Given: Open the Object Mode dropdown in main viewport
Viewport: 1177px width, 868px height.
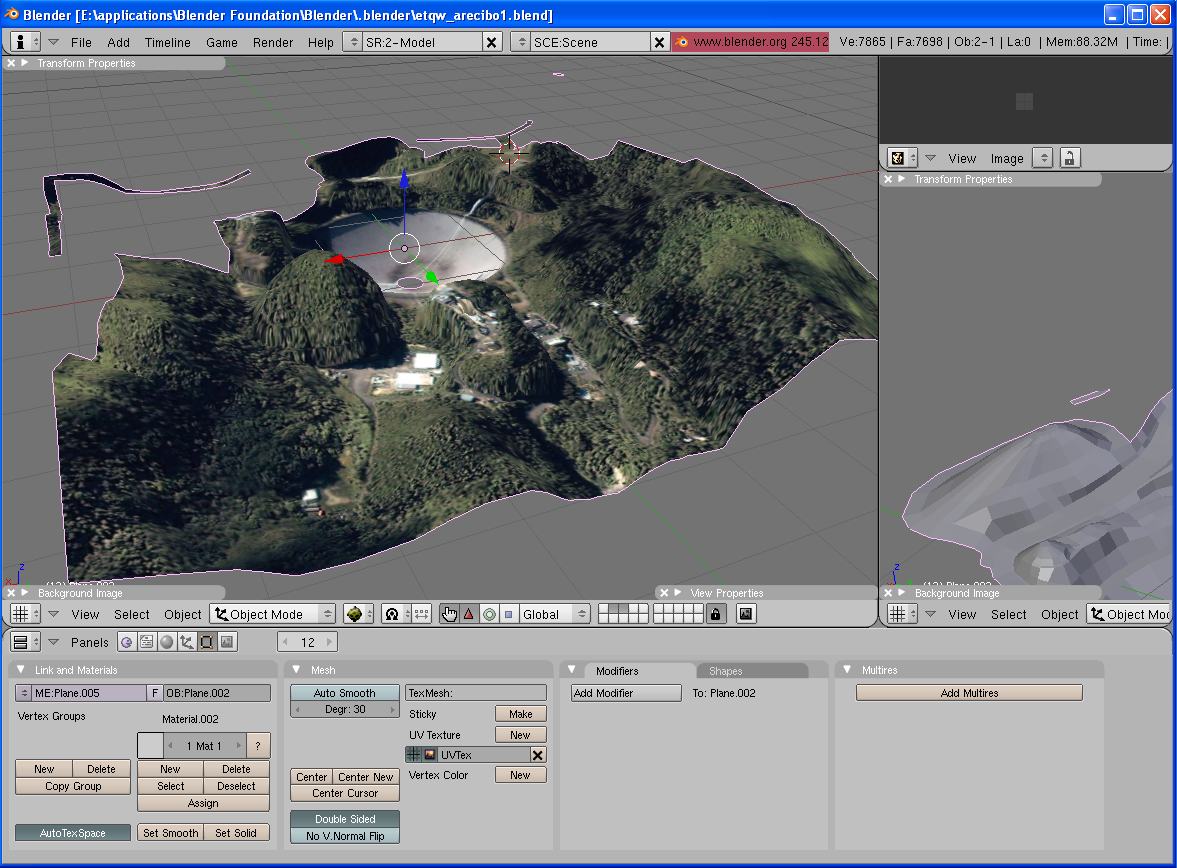Looking at the screenshot, I should [x=272, y=614].
